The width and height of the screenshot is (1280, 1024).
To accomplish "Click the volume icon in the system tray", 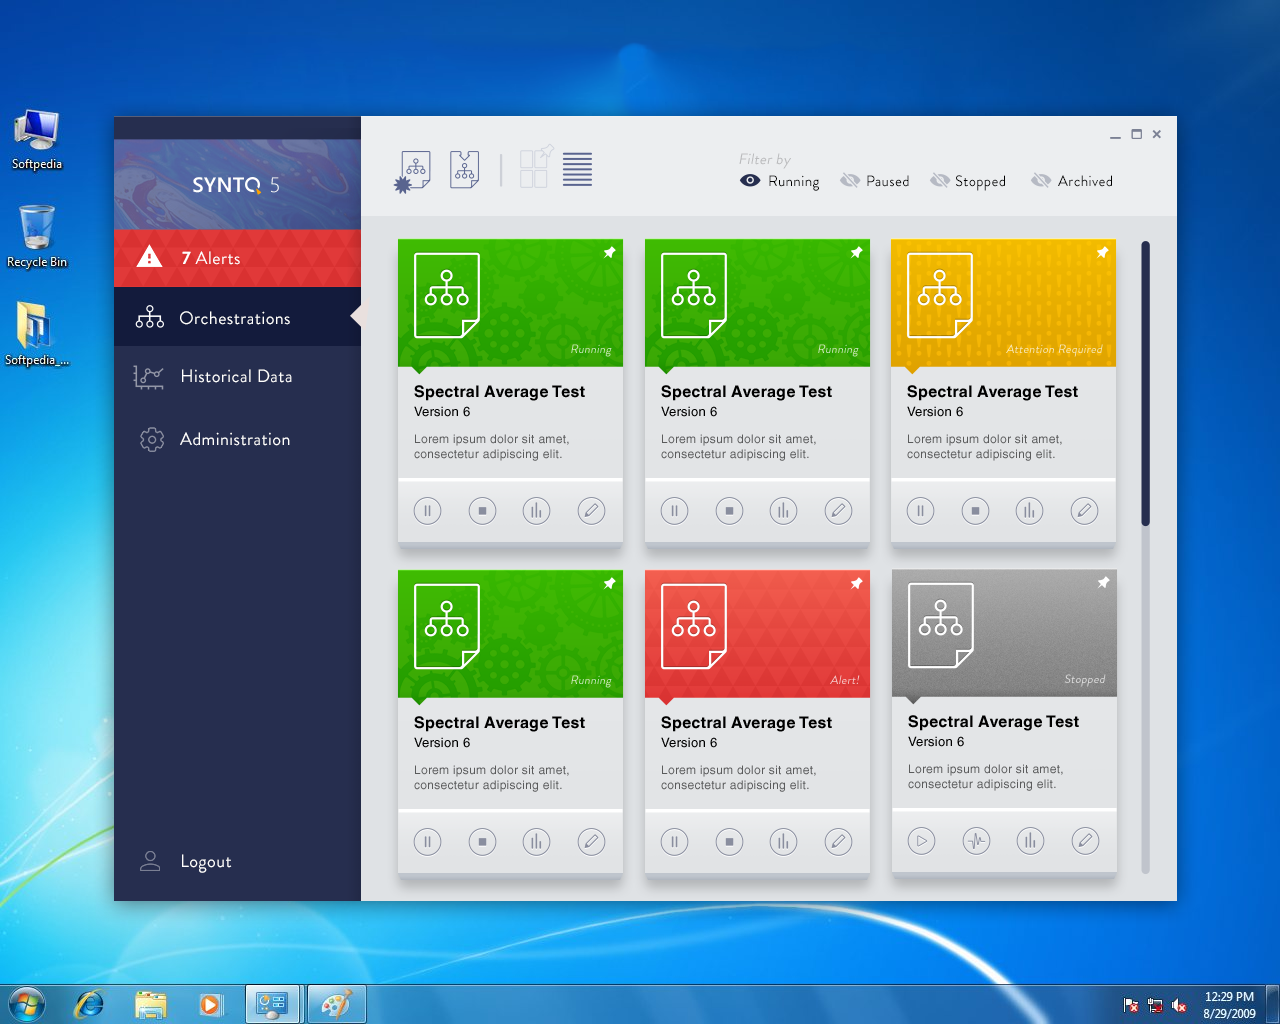I will (x=1179, y=1005).
